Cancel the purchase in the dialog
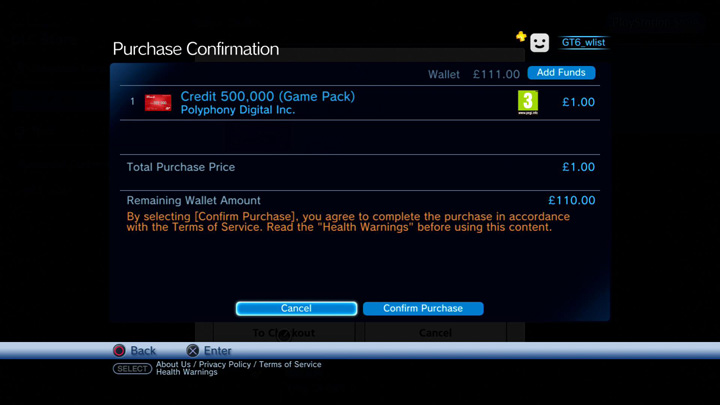This screenshot has height=405, width=720. (x=296, y=308)
